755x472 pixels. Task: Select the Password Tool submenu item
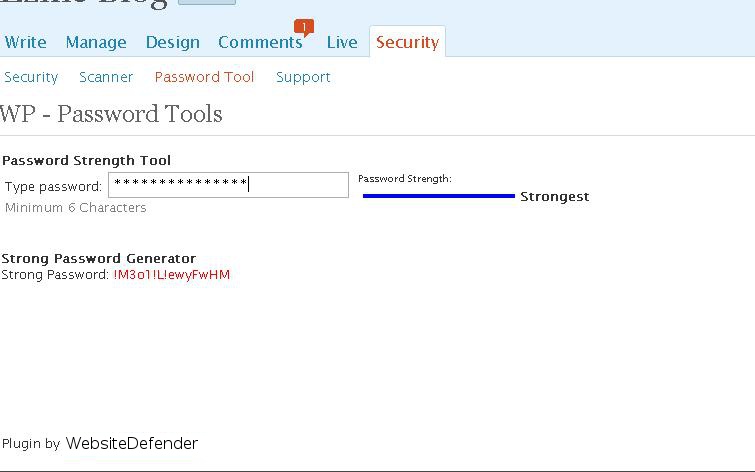tap(204, 77)
